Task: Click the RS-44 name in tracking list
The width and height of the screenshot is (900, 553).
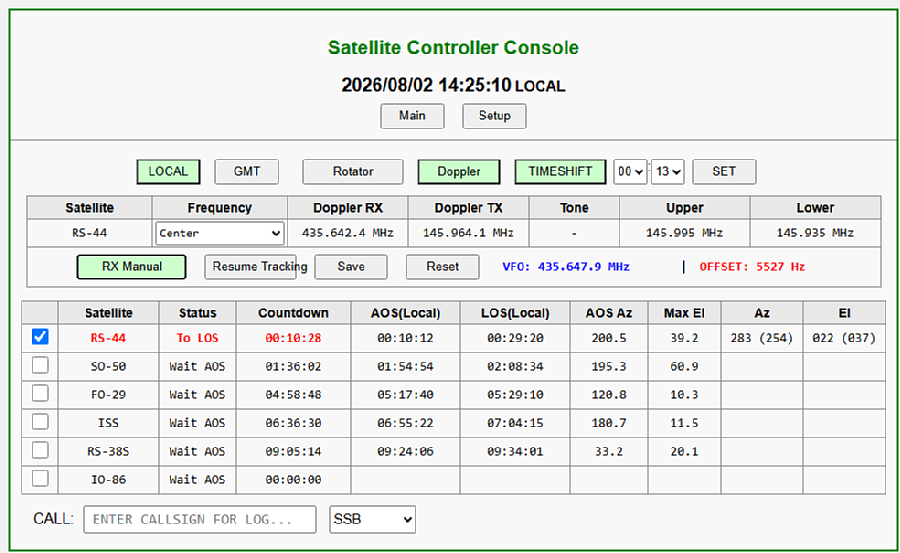Action: (x=108, y=338)
